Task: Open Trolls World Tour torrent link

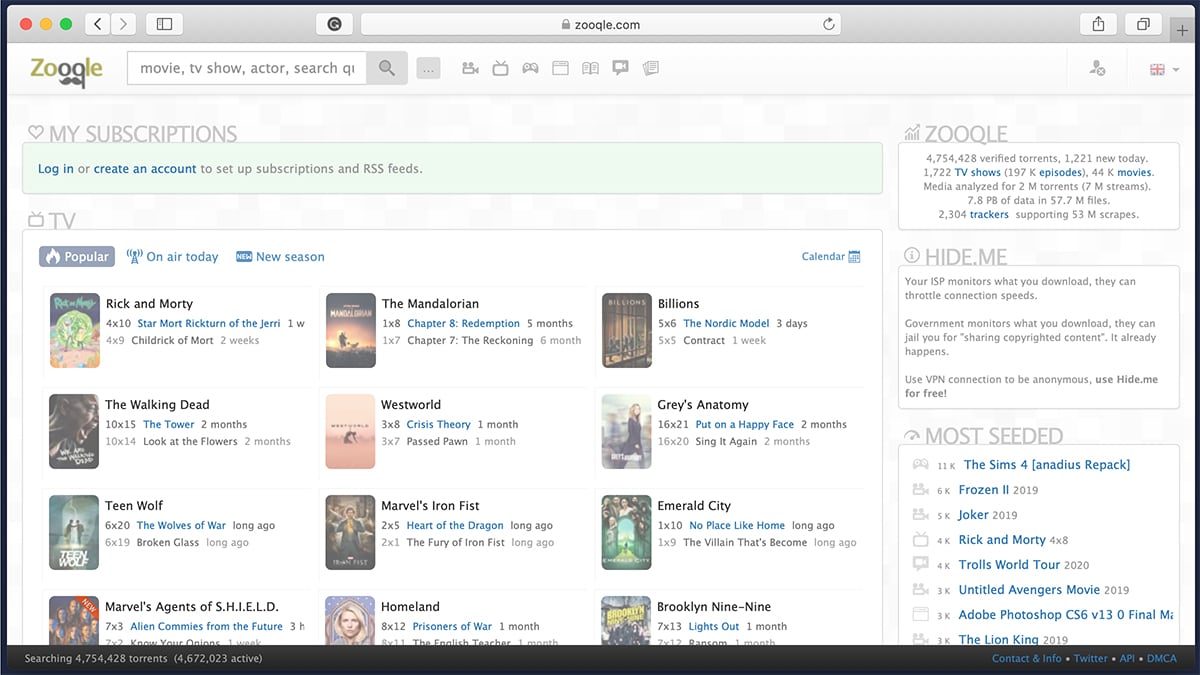Action: (x=1009, y=565)
